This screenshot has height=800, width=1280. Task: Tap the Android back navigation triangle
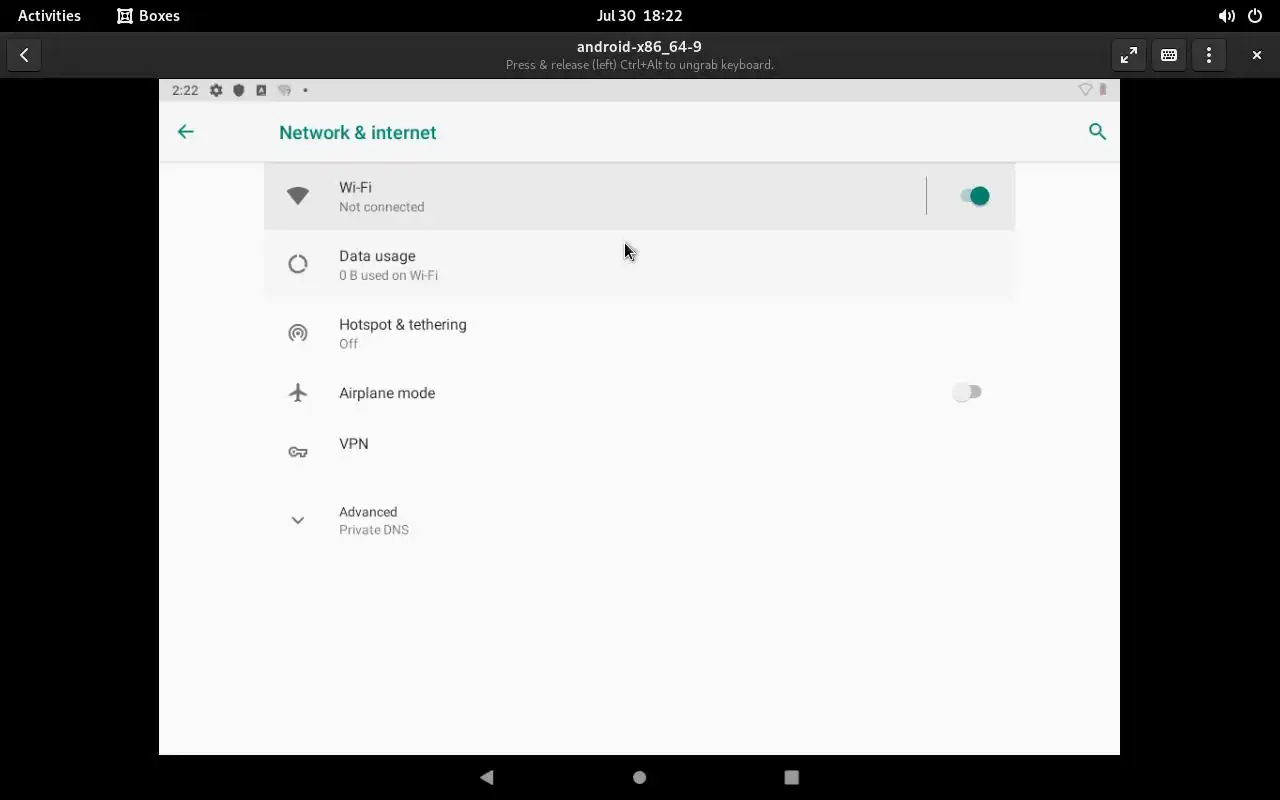point(487,777)
